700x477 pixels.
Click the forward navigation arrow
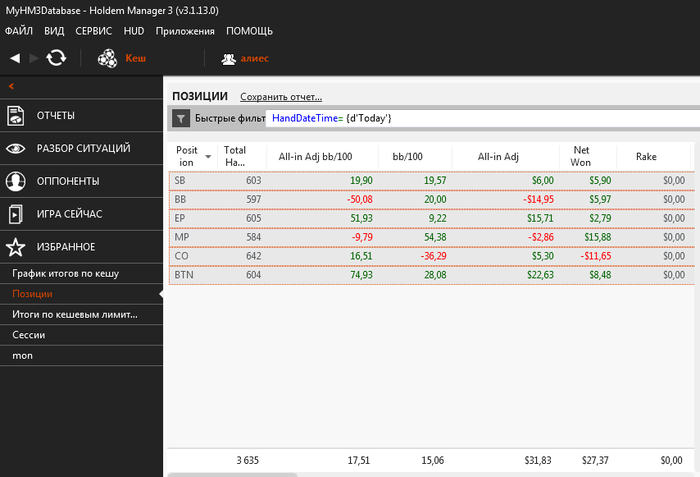pos(34,58)
